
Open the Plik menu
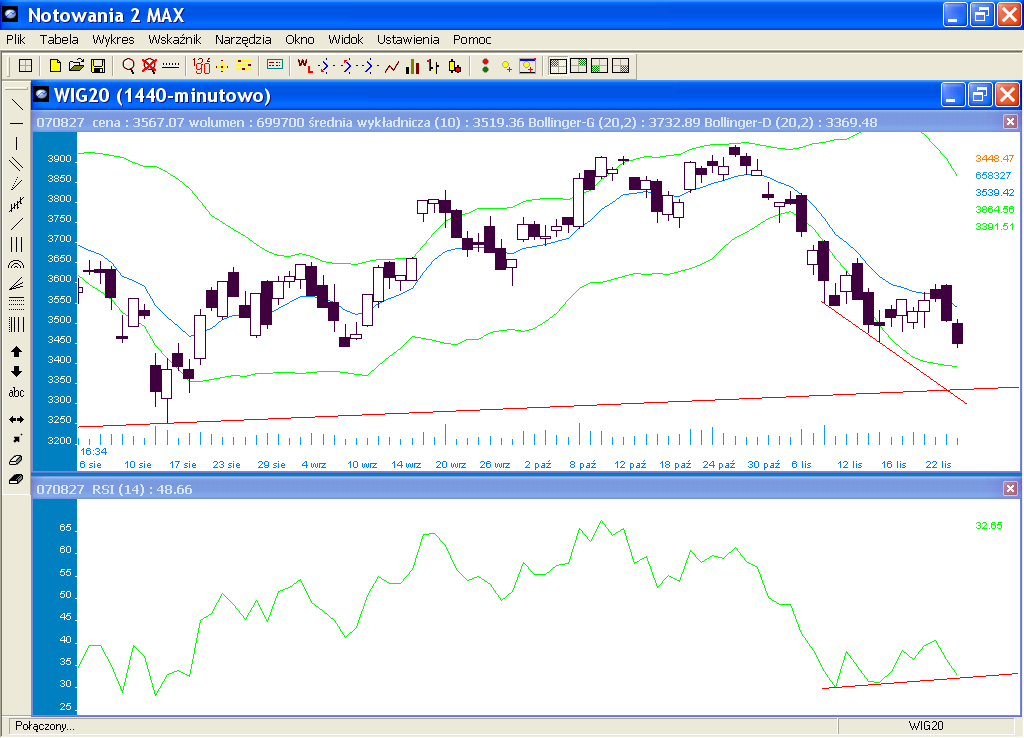click(16, 40)
